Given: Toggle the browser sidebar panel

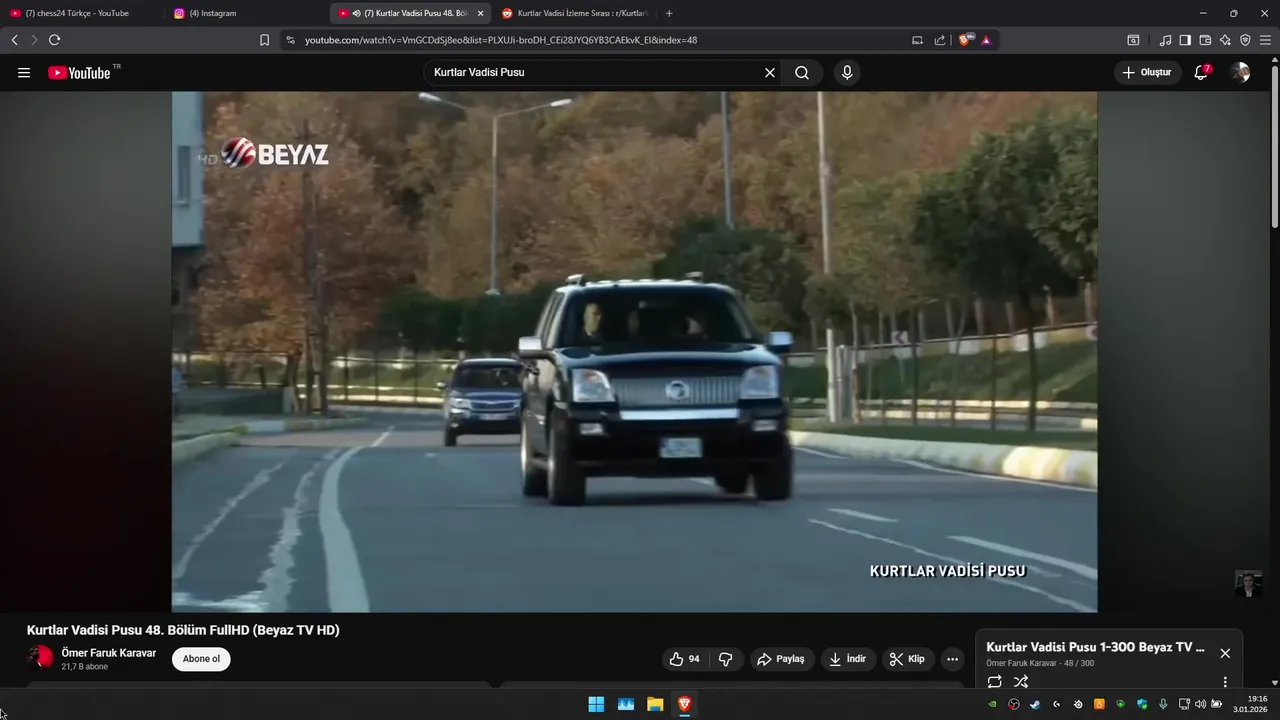Looking at the screenshot, I should tap(1185, 40).
